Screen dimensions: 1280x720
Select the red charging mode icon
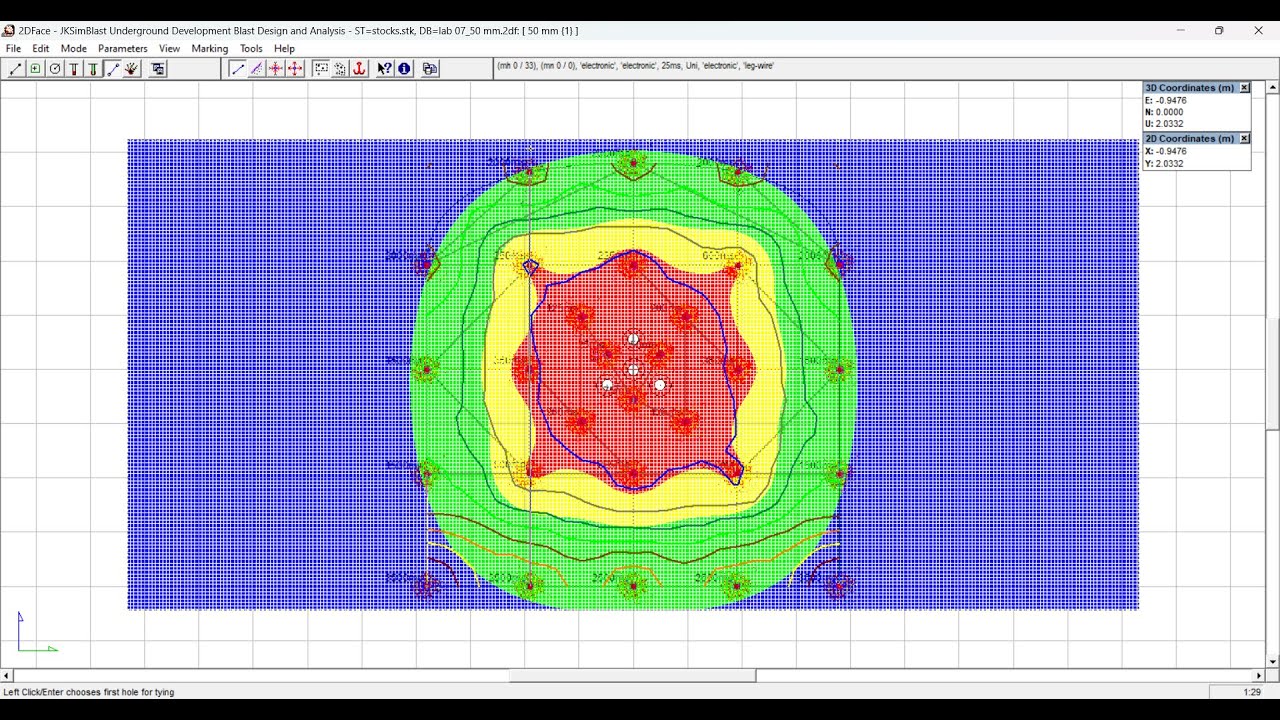(x=74, y=69)
